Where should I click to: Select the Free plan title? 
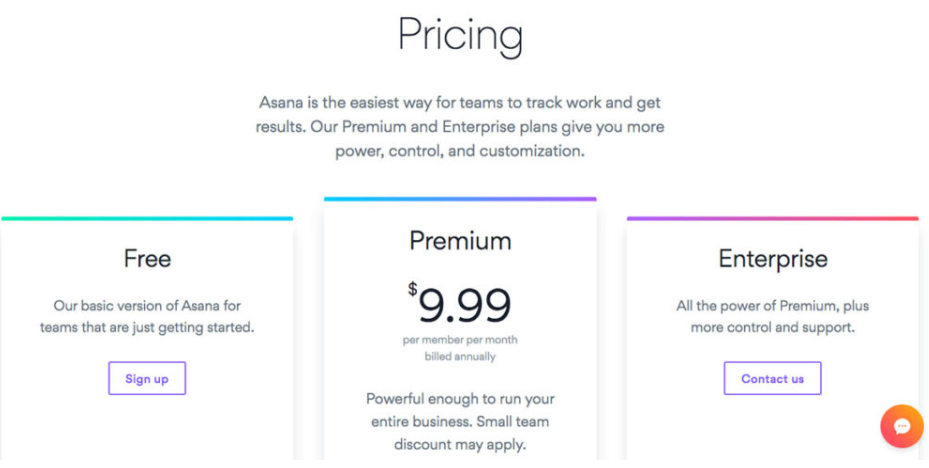coord(147,259)
